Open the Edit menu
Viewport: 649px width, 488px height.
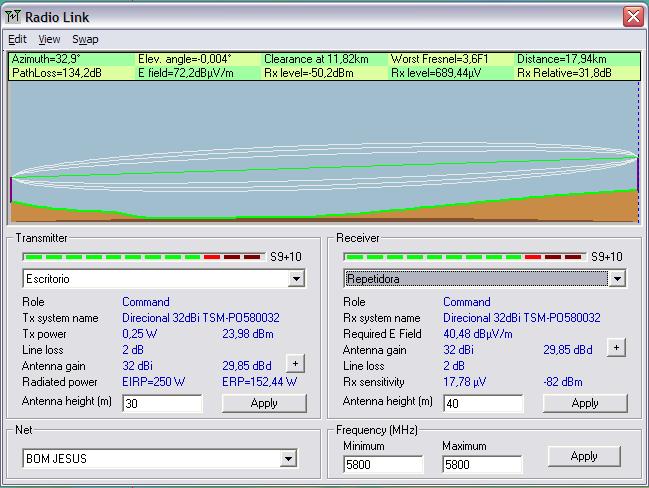[x=17, y=39]
